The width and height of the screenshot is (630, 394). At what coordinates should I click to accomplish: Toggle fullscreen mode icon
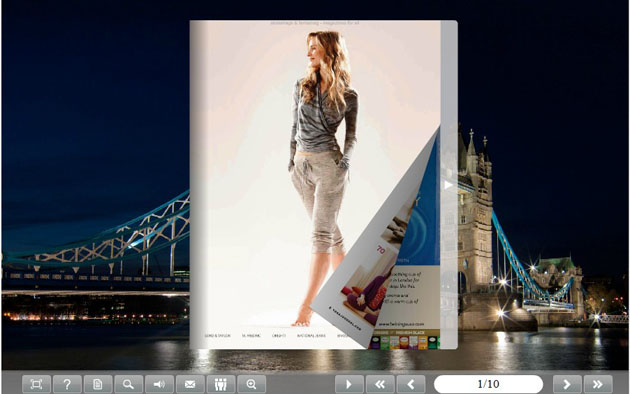(36, 384)
